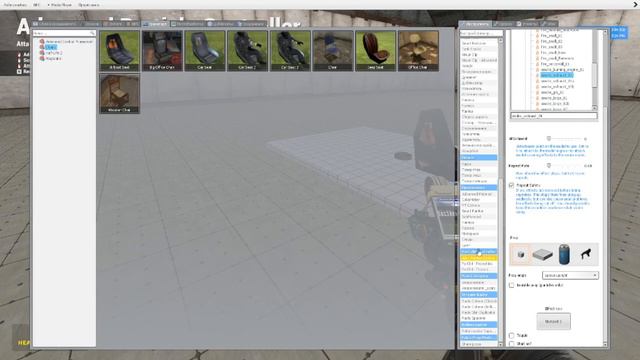Tick the checkbox below the angle dropdown
The image size is (640, 360).
pos(511,285)
